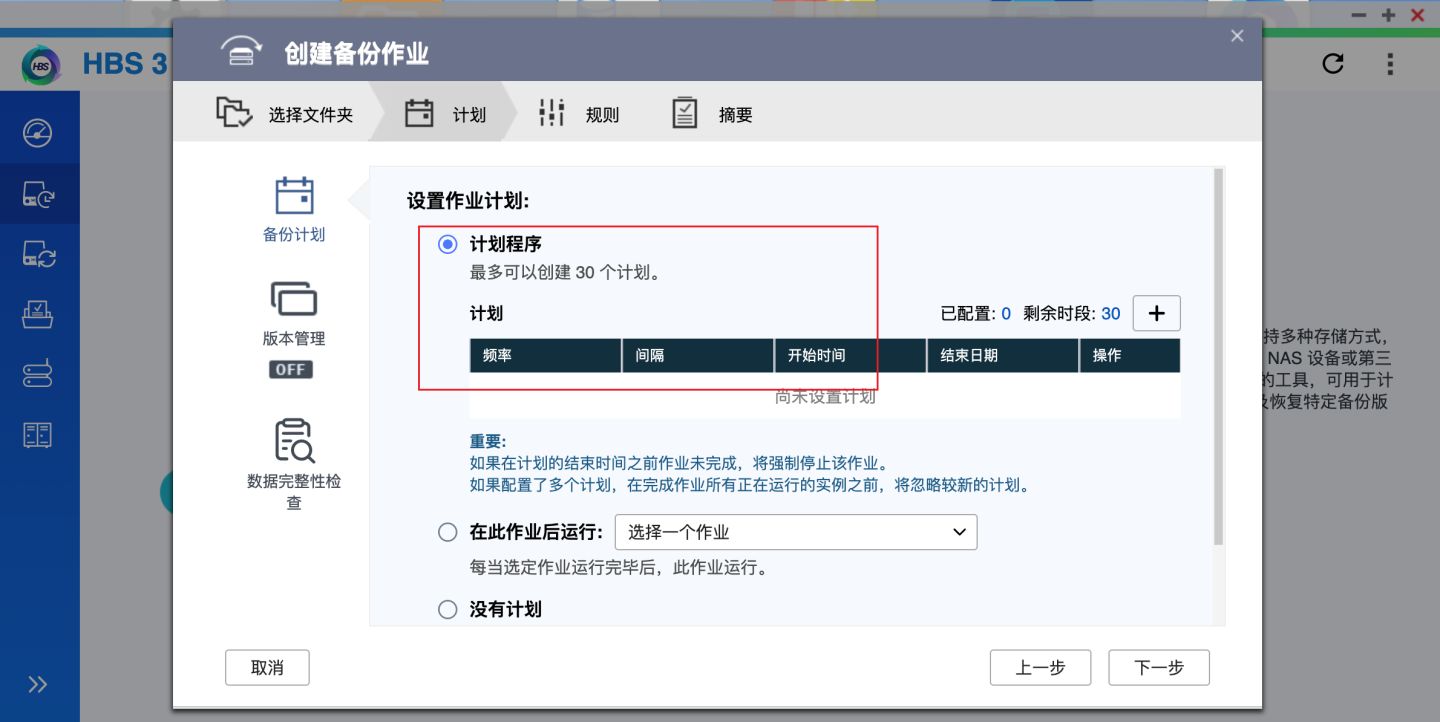This screenshot has width=1440, height=722.
Task: Enable the 版本管理 OFF toggle
Action: [291, 369]
